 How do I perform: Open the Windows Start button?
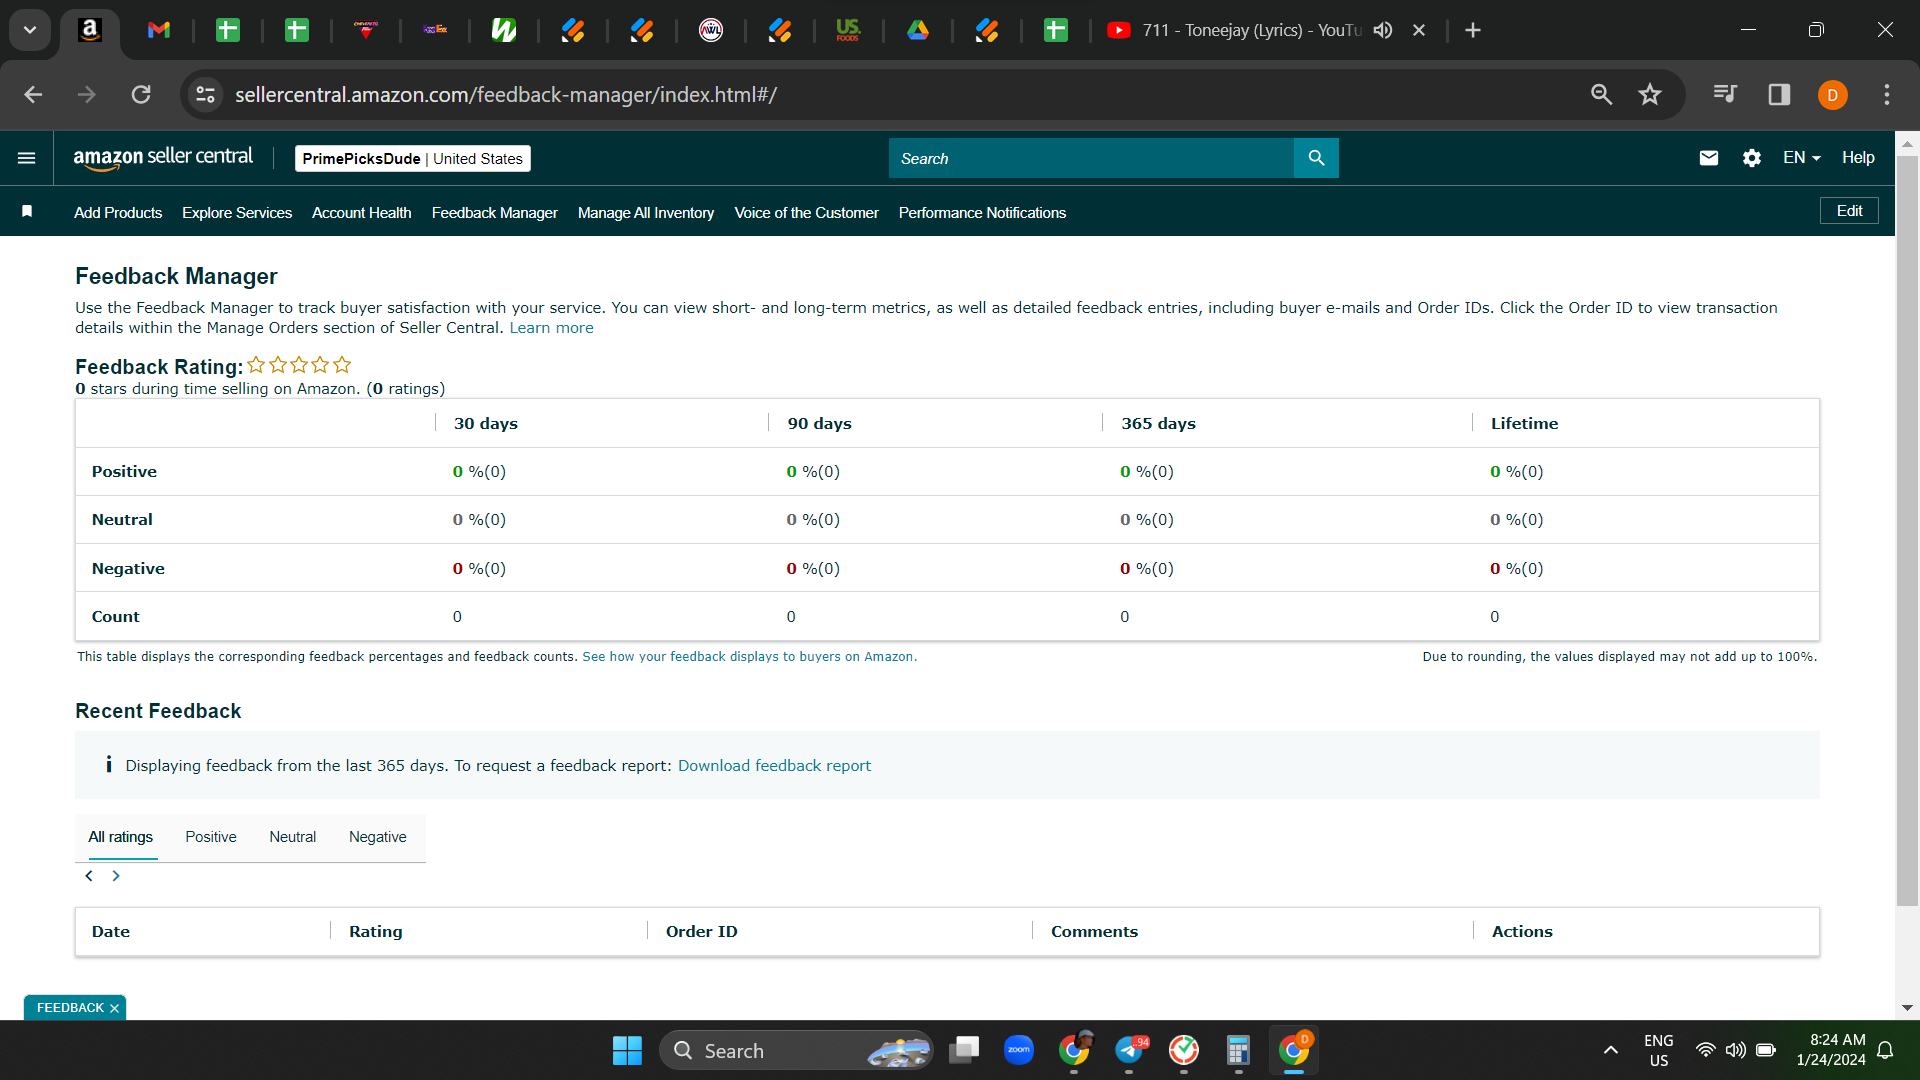point(627,1051)
